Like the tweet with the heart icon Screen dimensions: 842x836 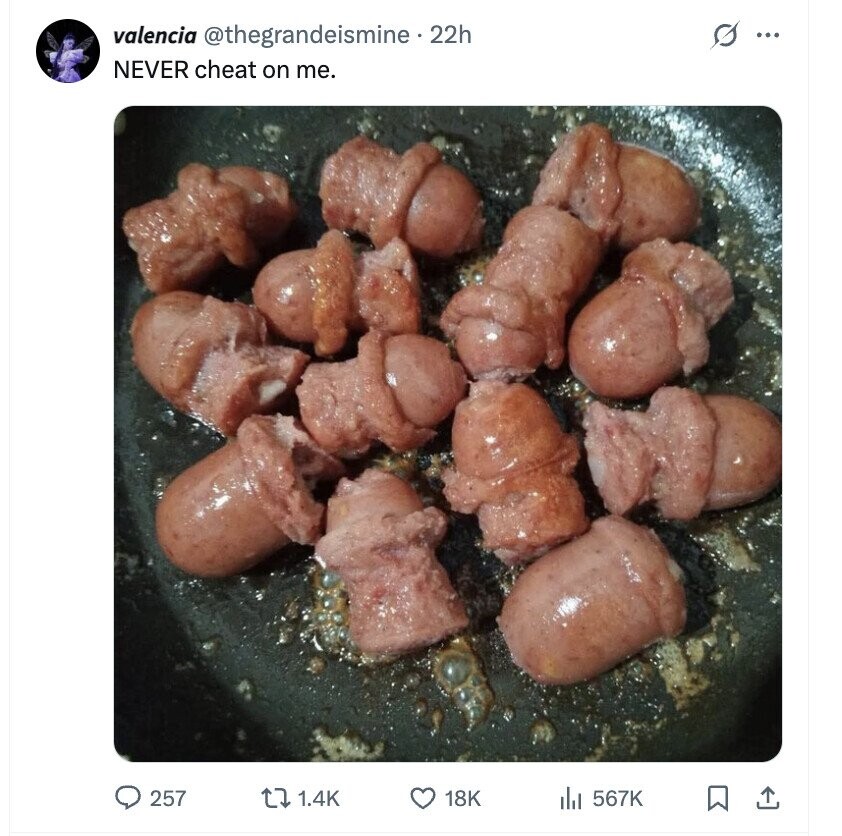423,798
